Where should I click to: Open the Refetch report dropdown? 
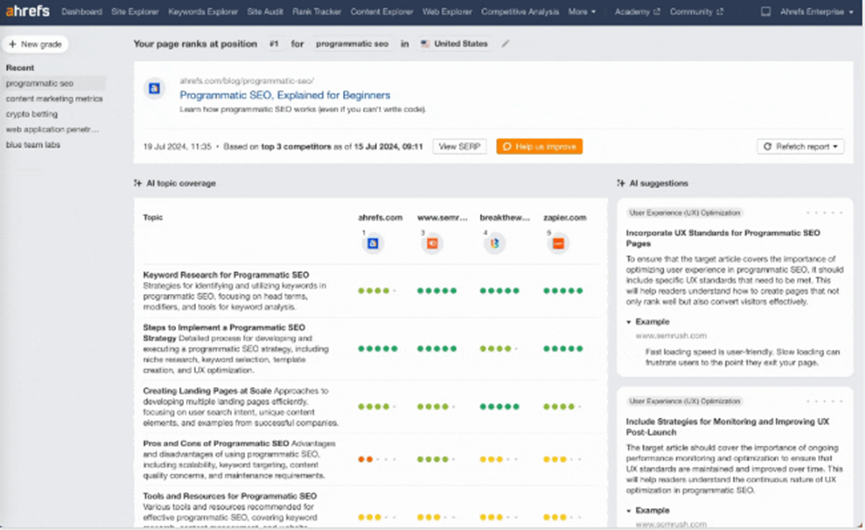point(800,147)
